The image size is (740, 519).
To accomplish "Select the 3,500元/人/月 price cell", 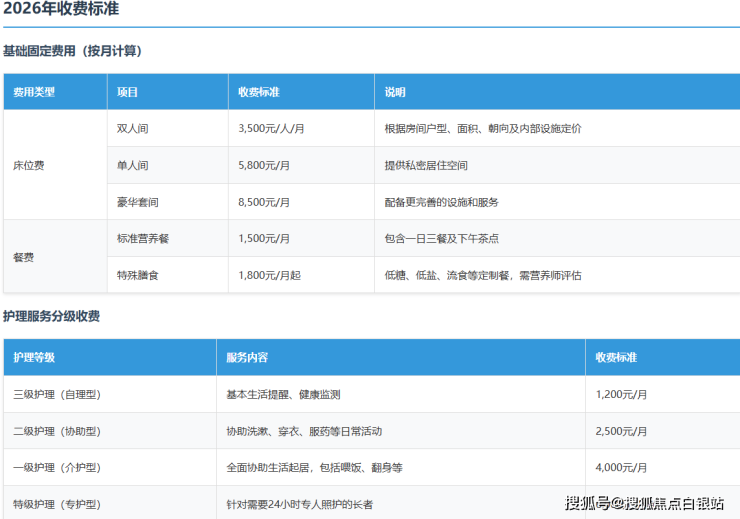I will click(271, 129).
